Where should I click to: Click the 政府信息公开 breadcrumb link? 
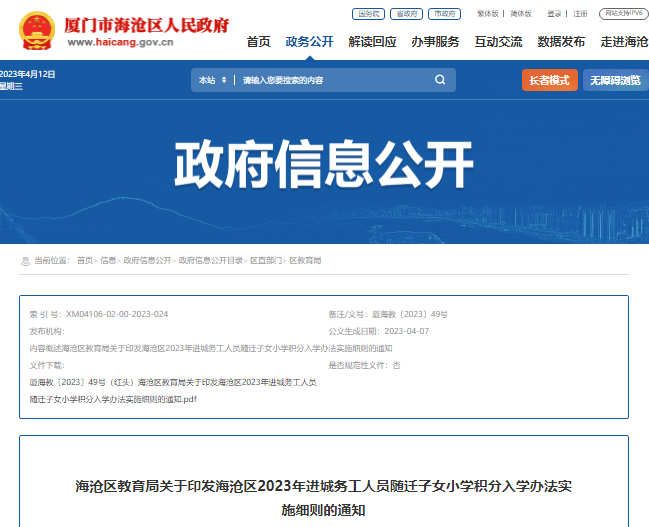click(147, 260)
